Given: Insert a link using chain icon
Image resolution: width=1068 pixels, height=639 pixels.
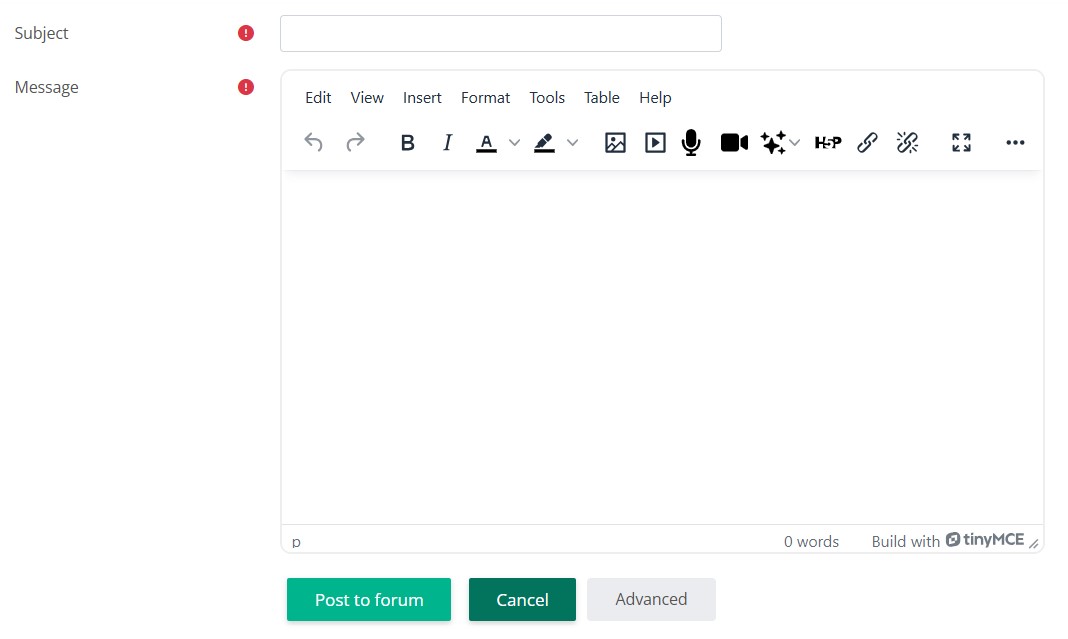Looking at the screenshot, I should point(868,143).
